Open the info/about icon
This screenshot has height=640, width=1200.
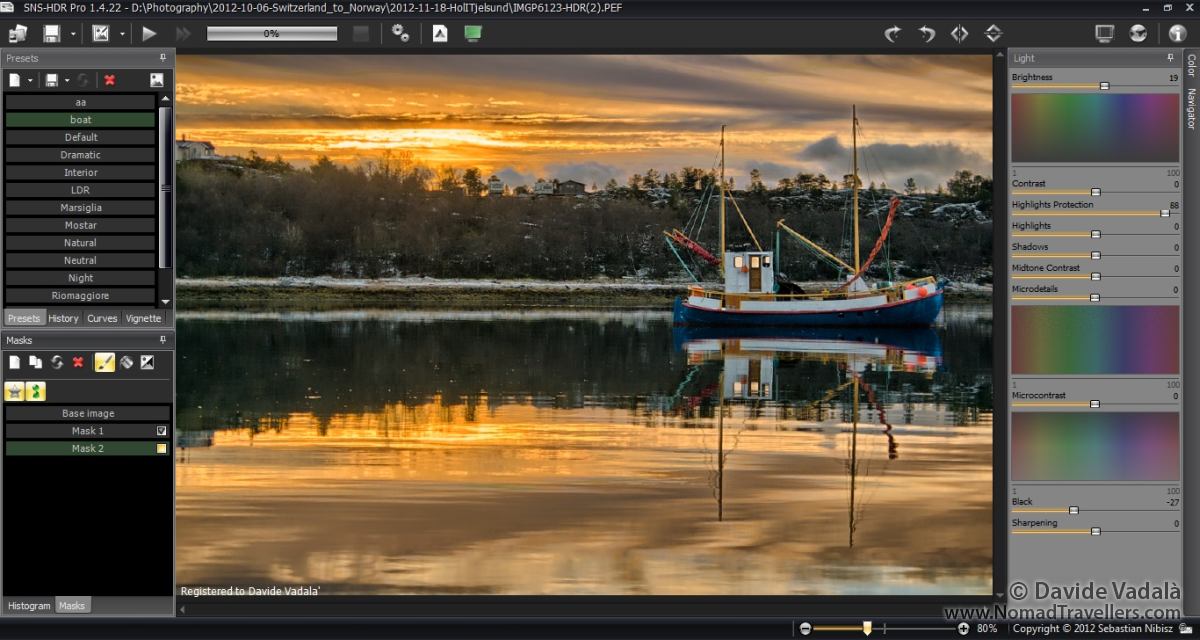pyautogui.click(x=1176, y=33)
